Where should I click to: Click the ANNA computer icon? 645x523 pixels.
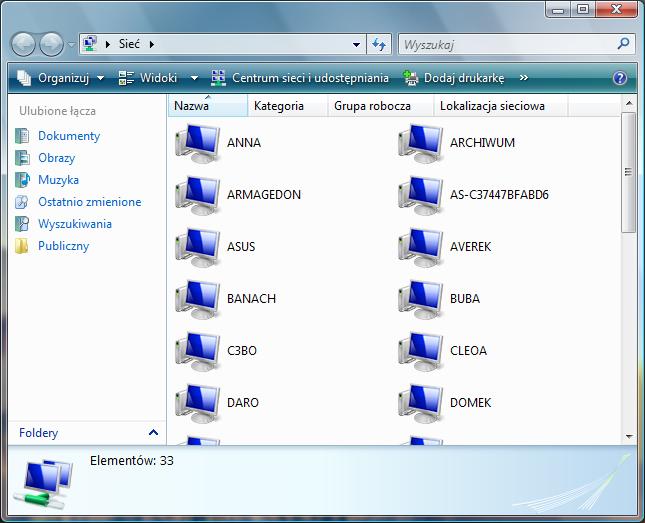pos(197,143)
